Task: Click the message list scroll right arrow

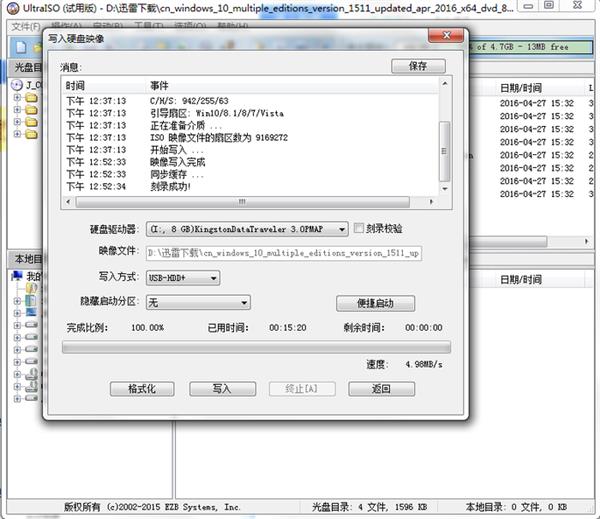Action: pyautogui.click(x=431, y=202)
